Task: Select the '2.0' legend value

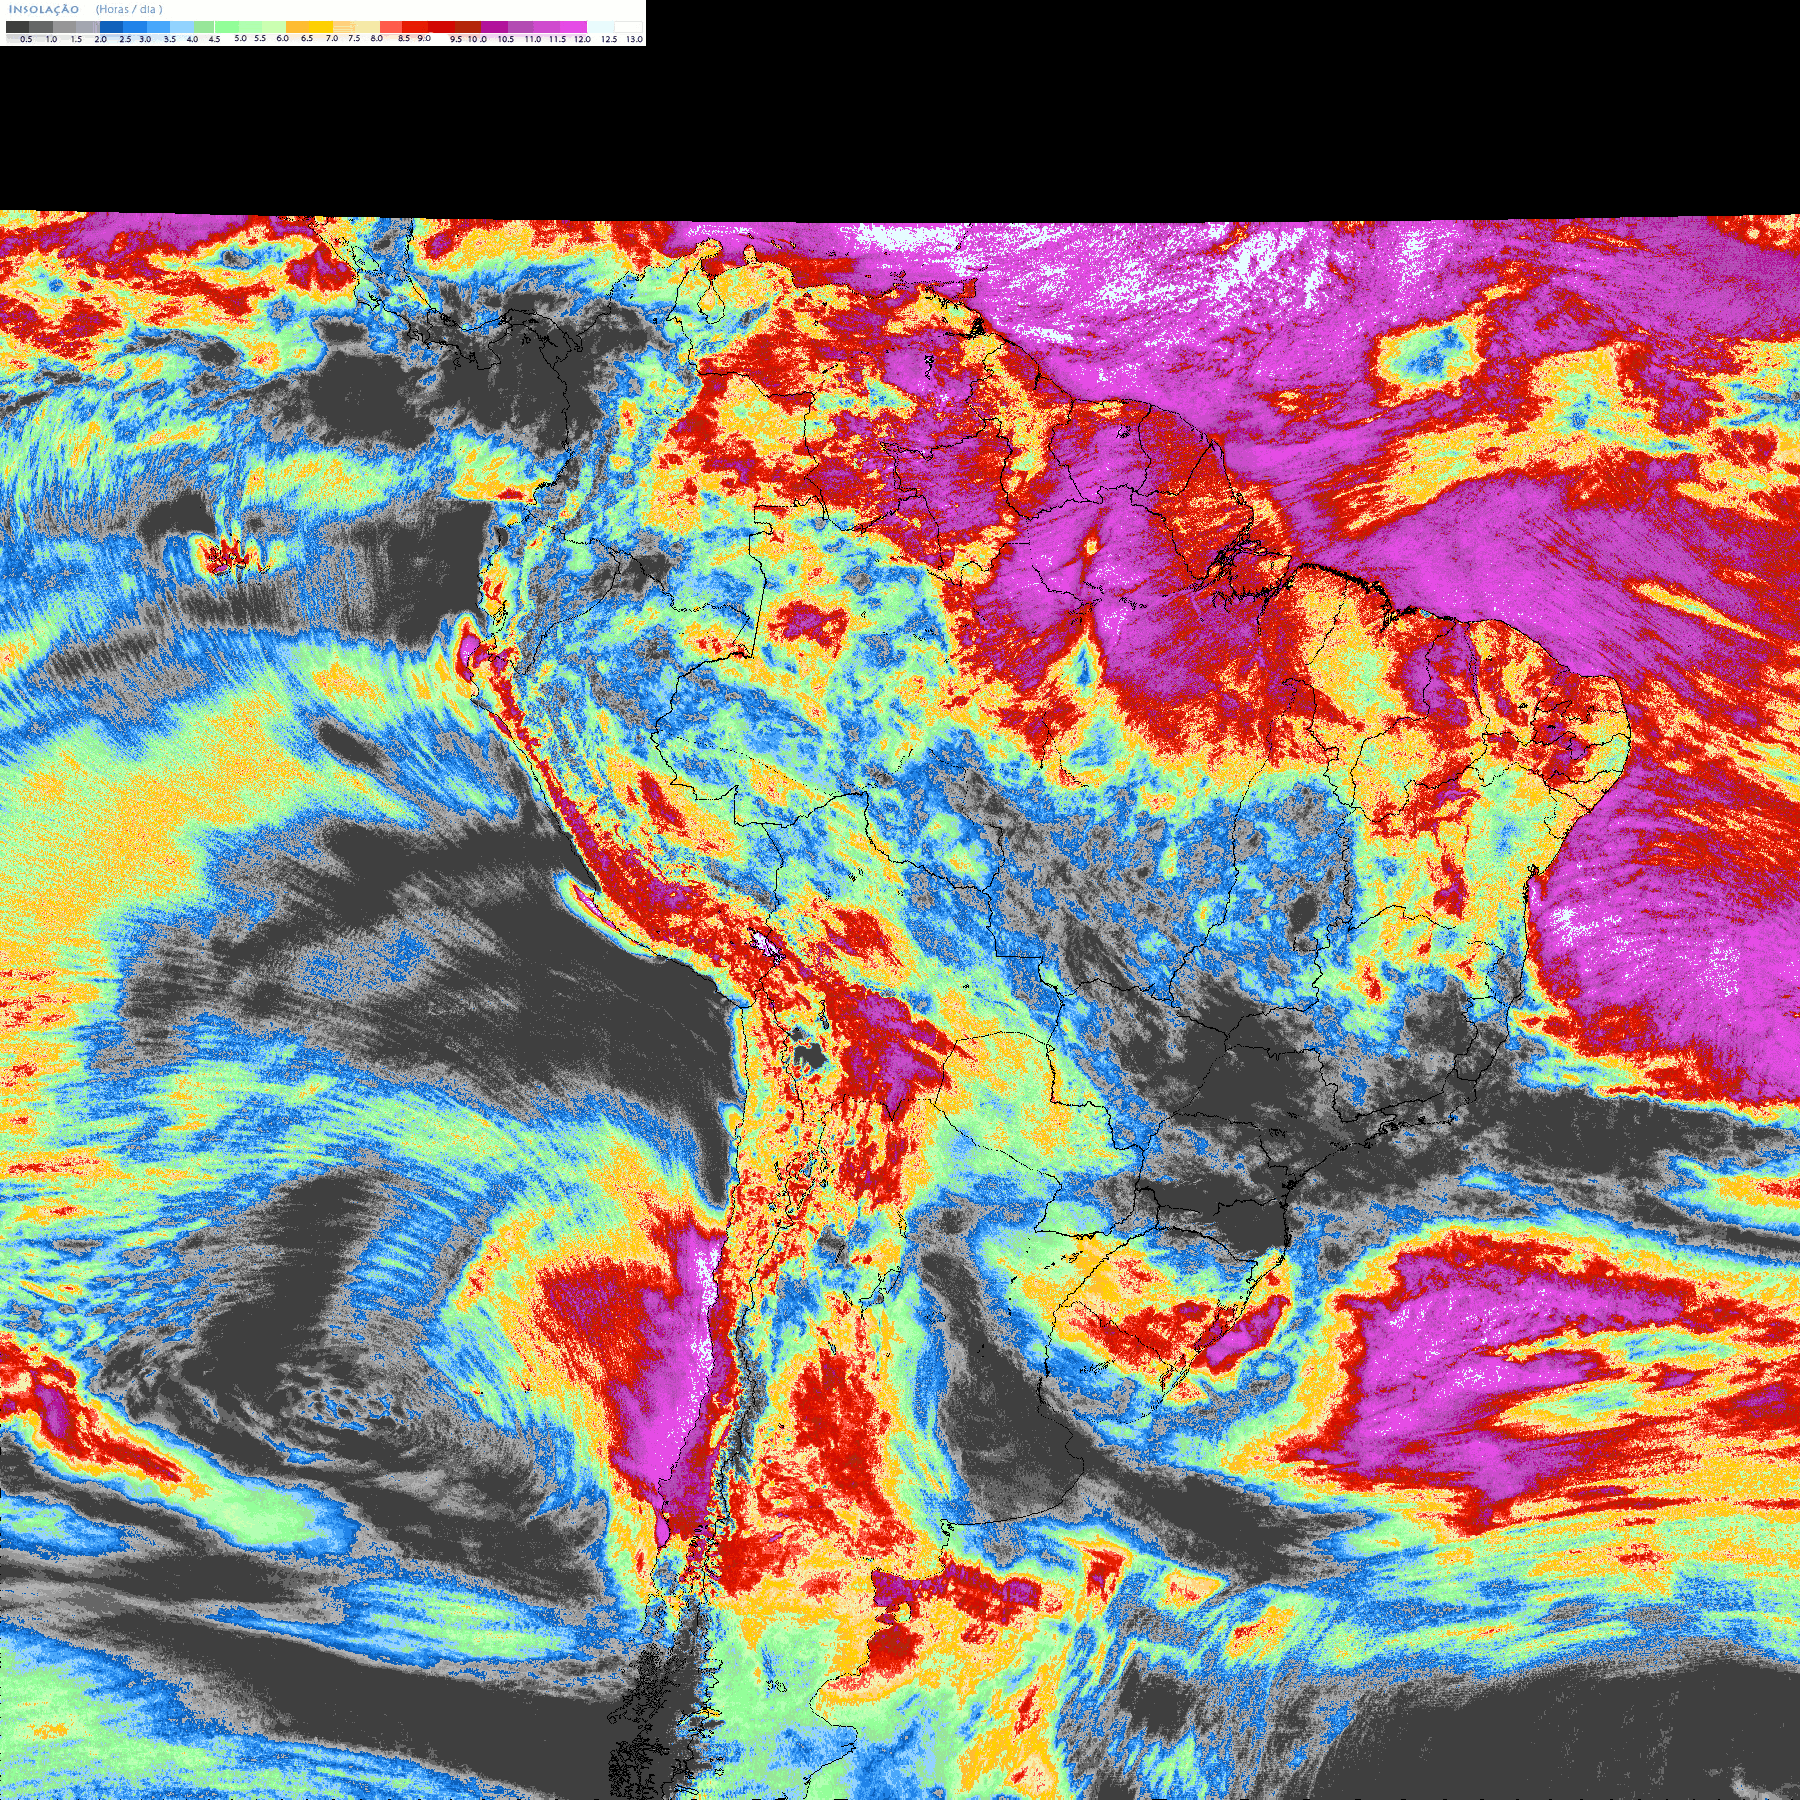Action: click(x=100, y=39)
